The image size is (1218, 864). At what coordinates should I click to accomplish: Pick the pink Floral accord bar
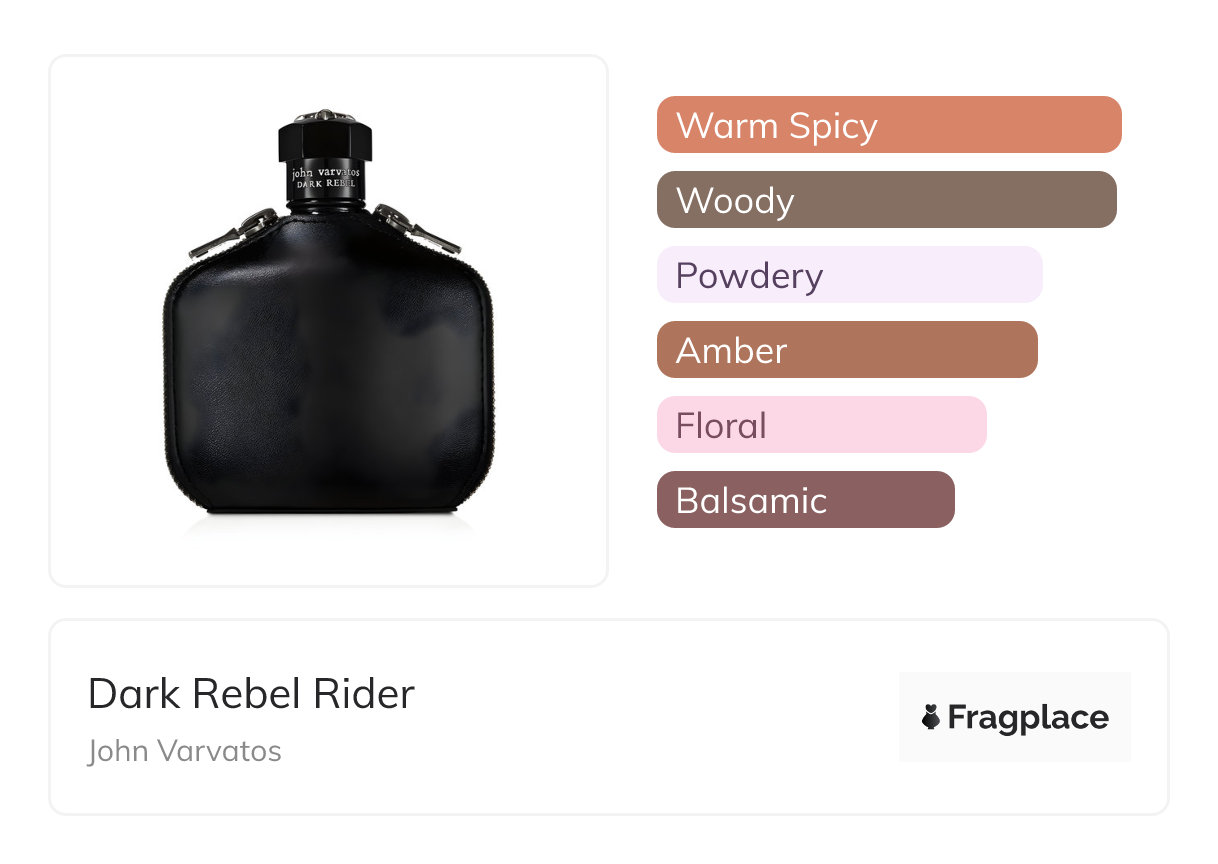[x=821, y=425]
